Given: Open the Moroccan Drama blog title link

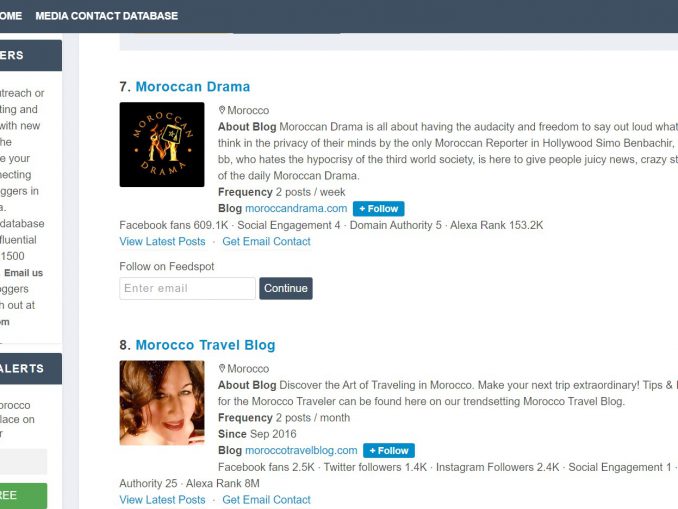Looking at the screenshot, I should click(x=192, y=87).
